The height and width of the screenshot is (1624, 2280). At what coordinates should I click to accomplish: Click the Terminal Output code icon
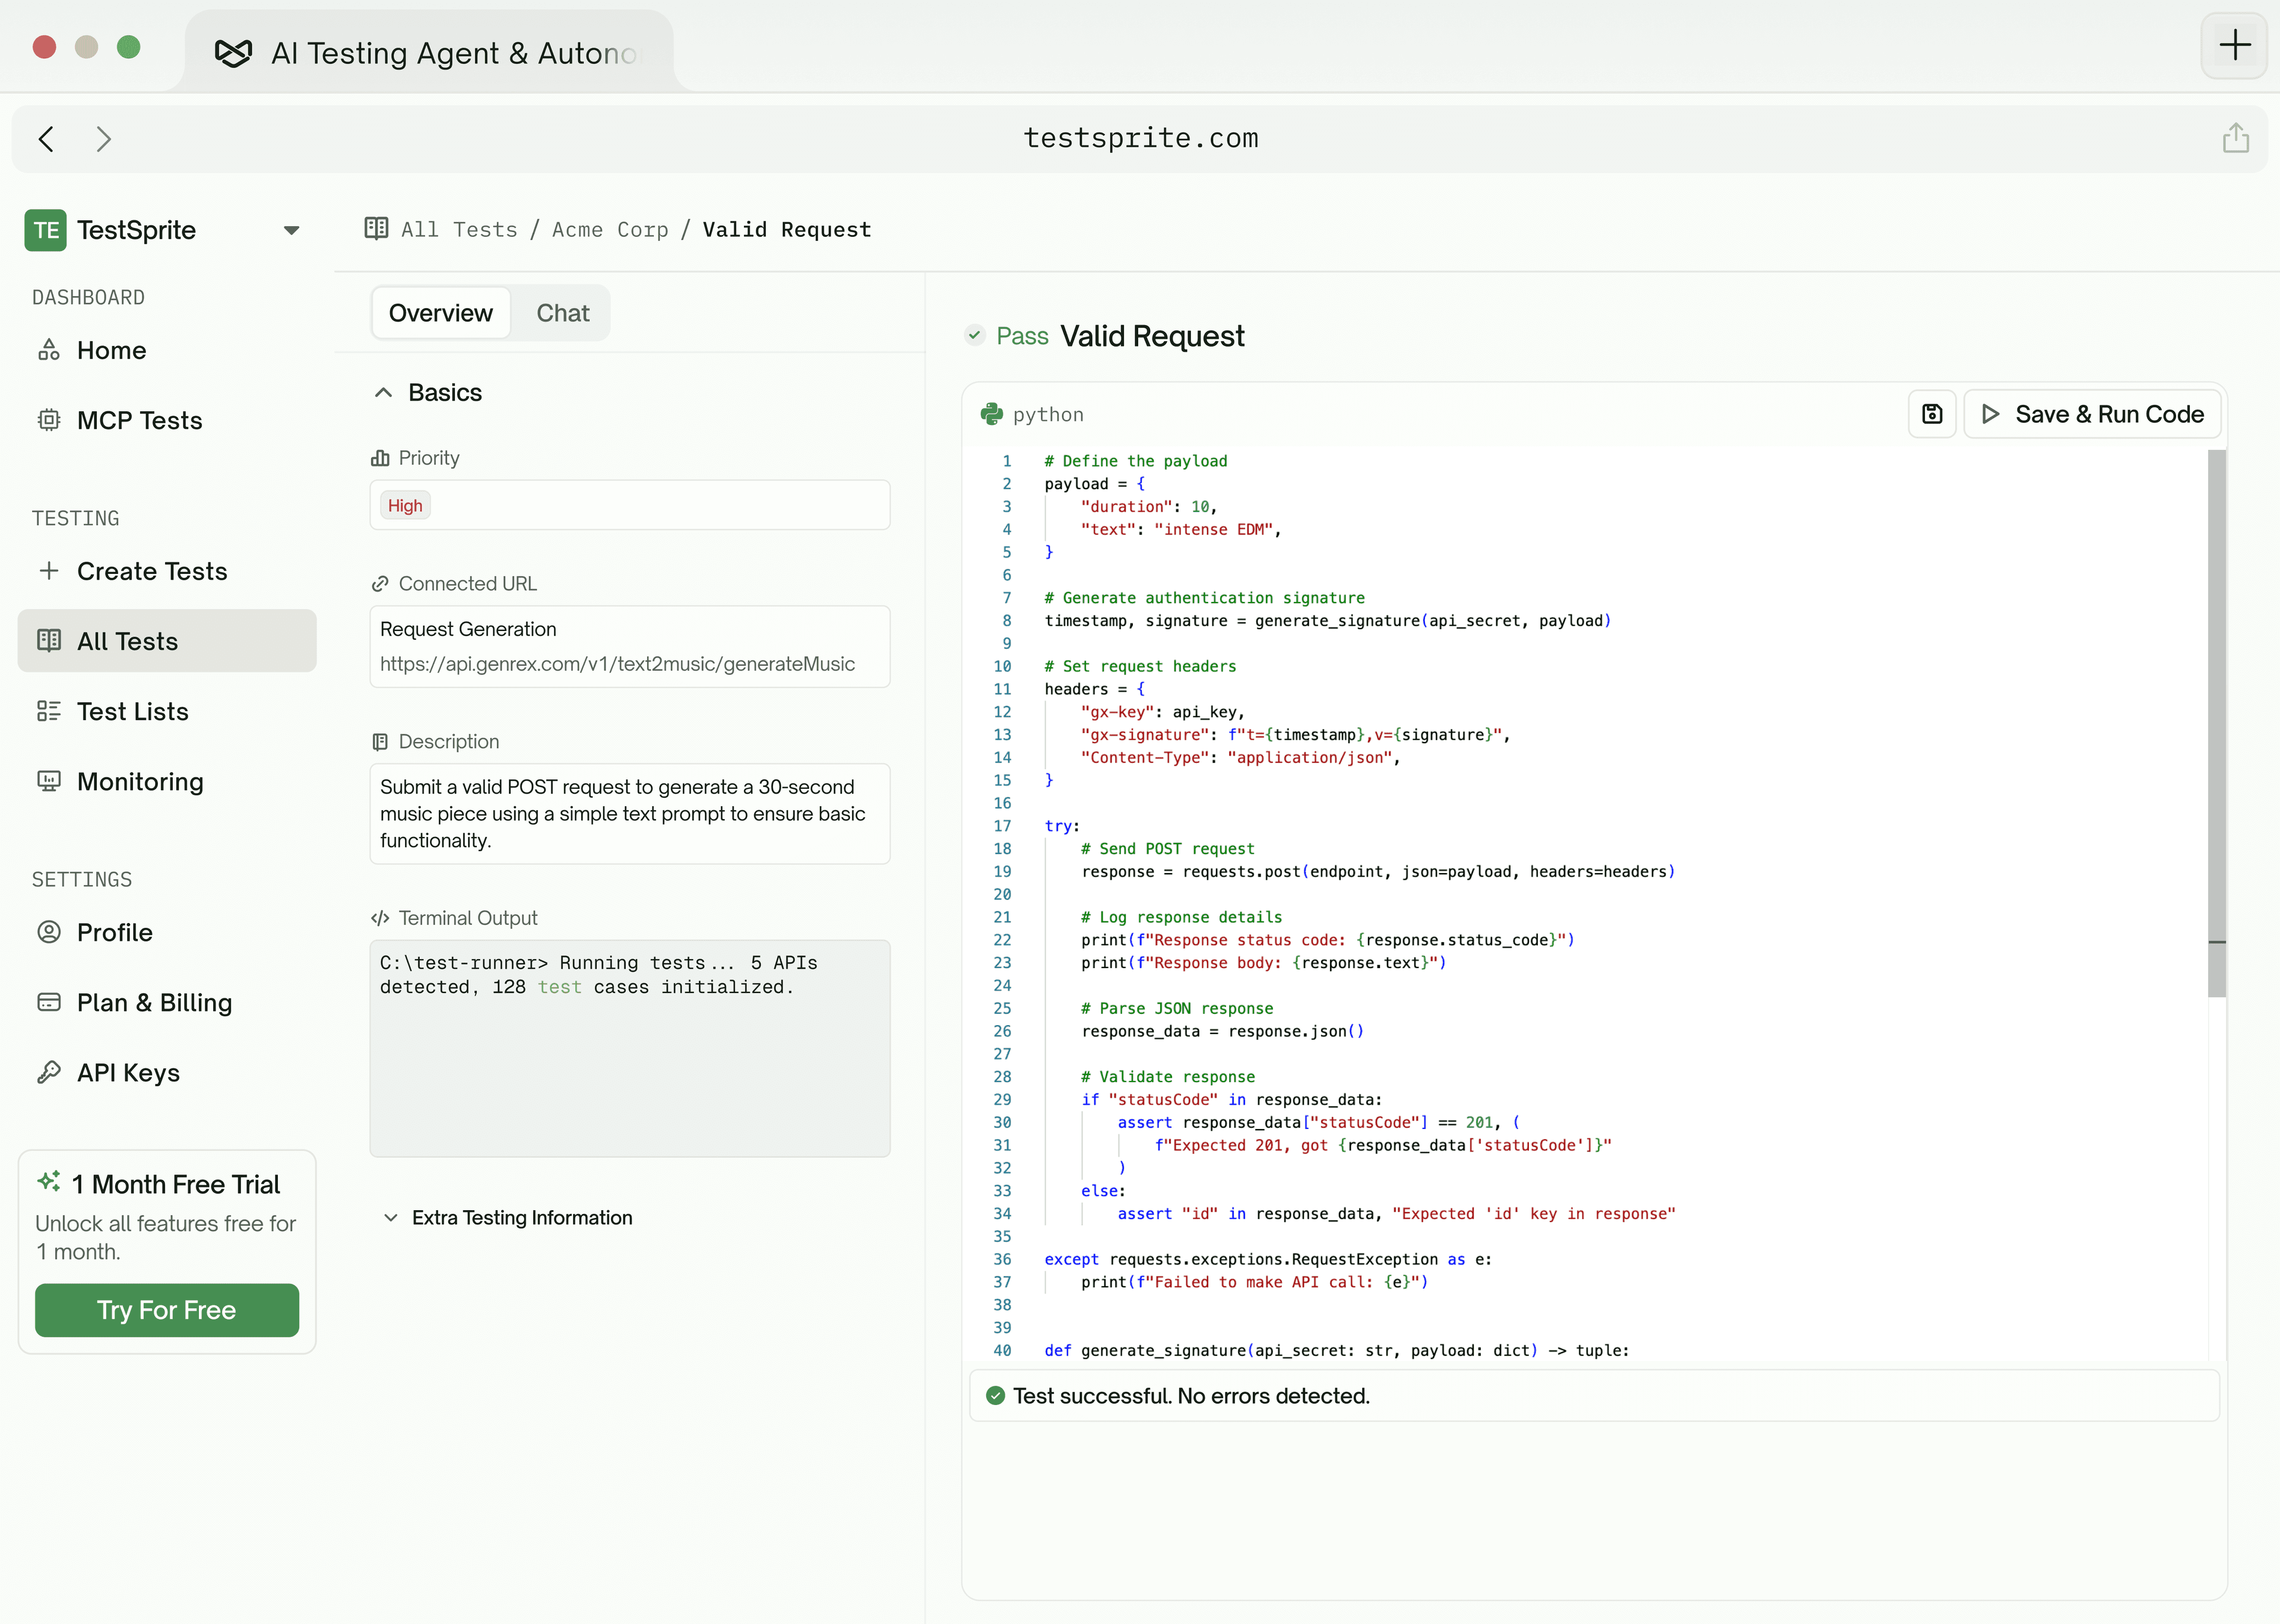point(380,918)
